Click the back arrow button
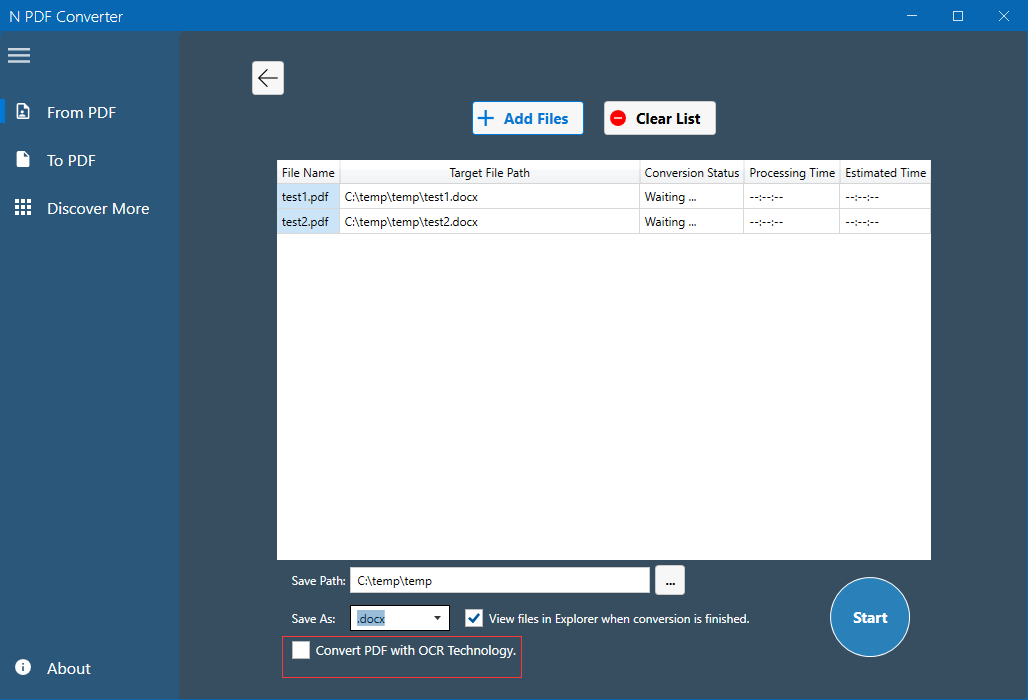This screenshot has width=1028, height=700. [x=268, y=78]
